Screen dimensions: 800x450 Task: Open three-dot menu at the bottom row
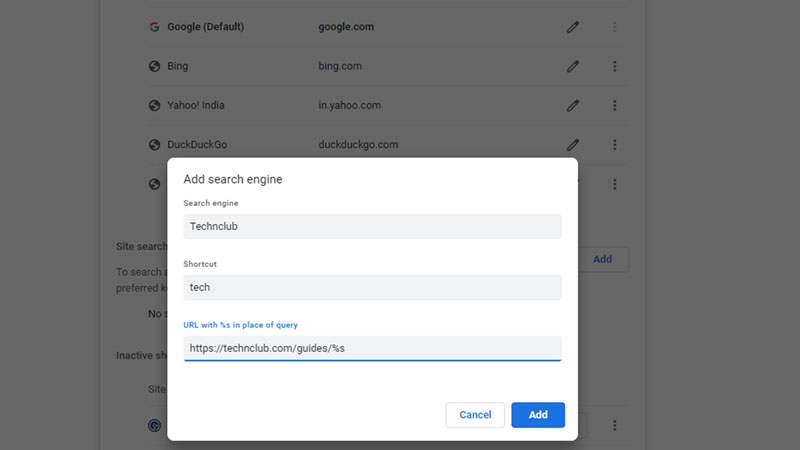click(614, 426)
